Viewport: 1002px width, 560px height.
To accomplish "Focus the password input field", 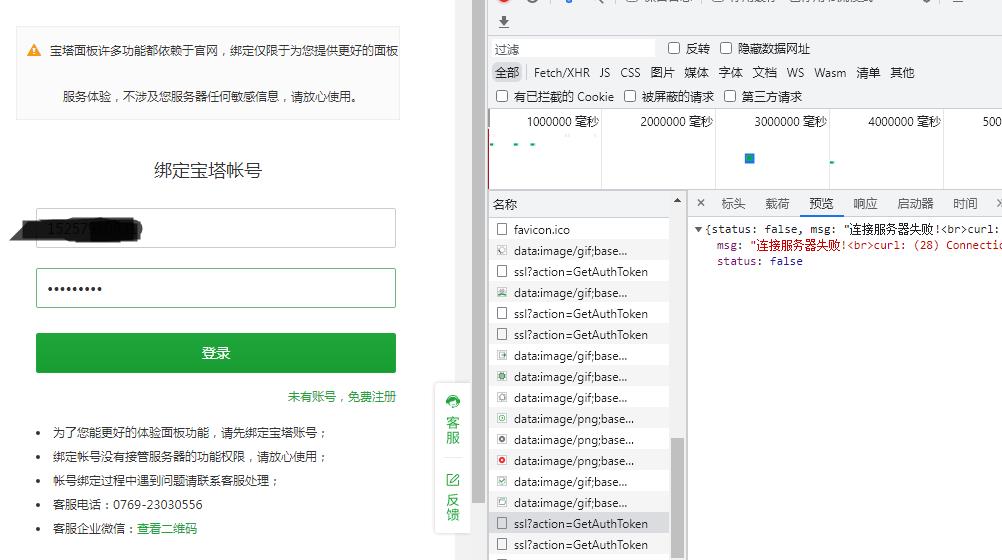I will pyautogui.click(x=216, y=288).
